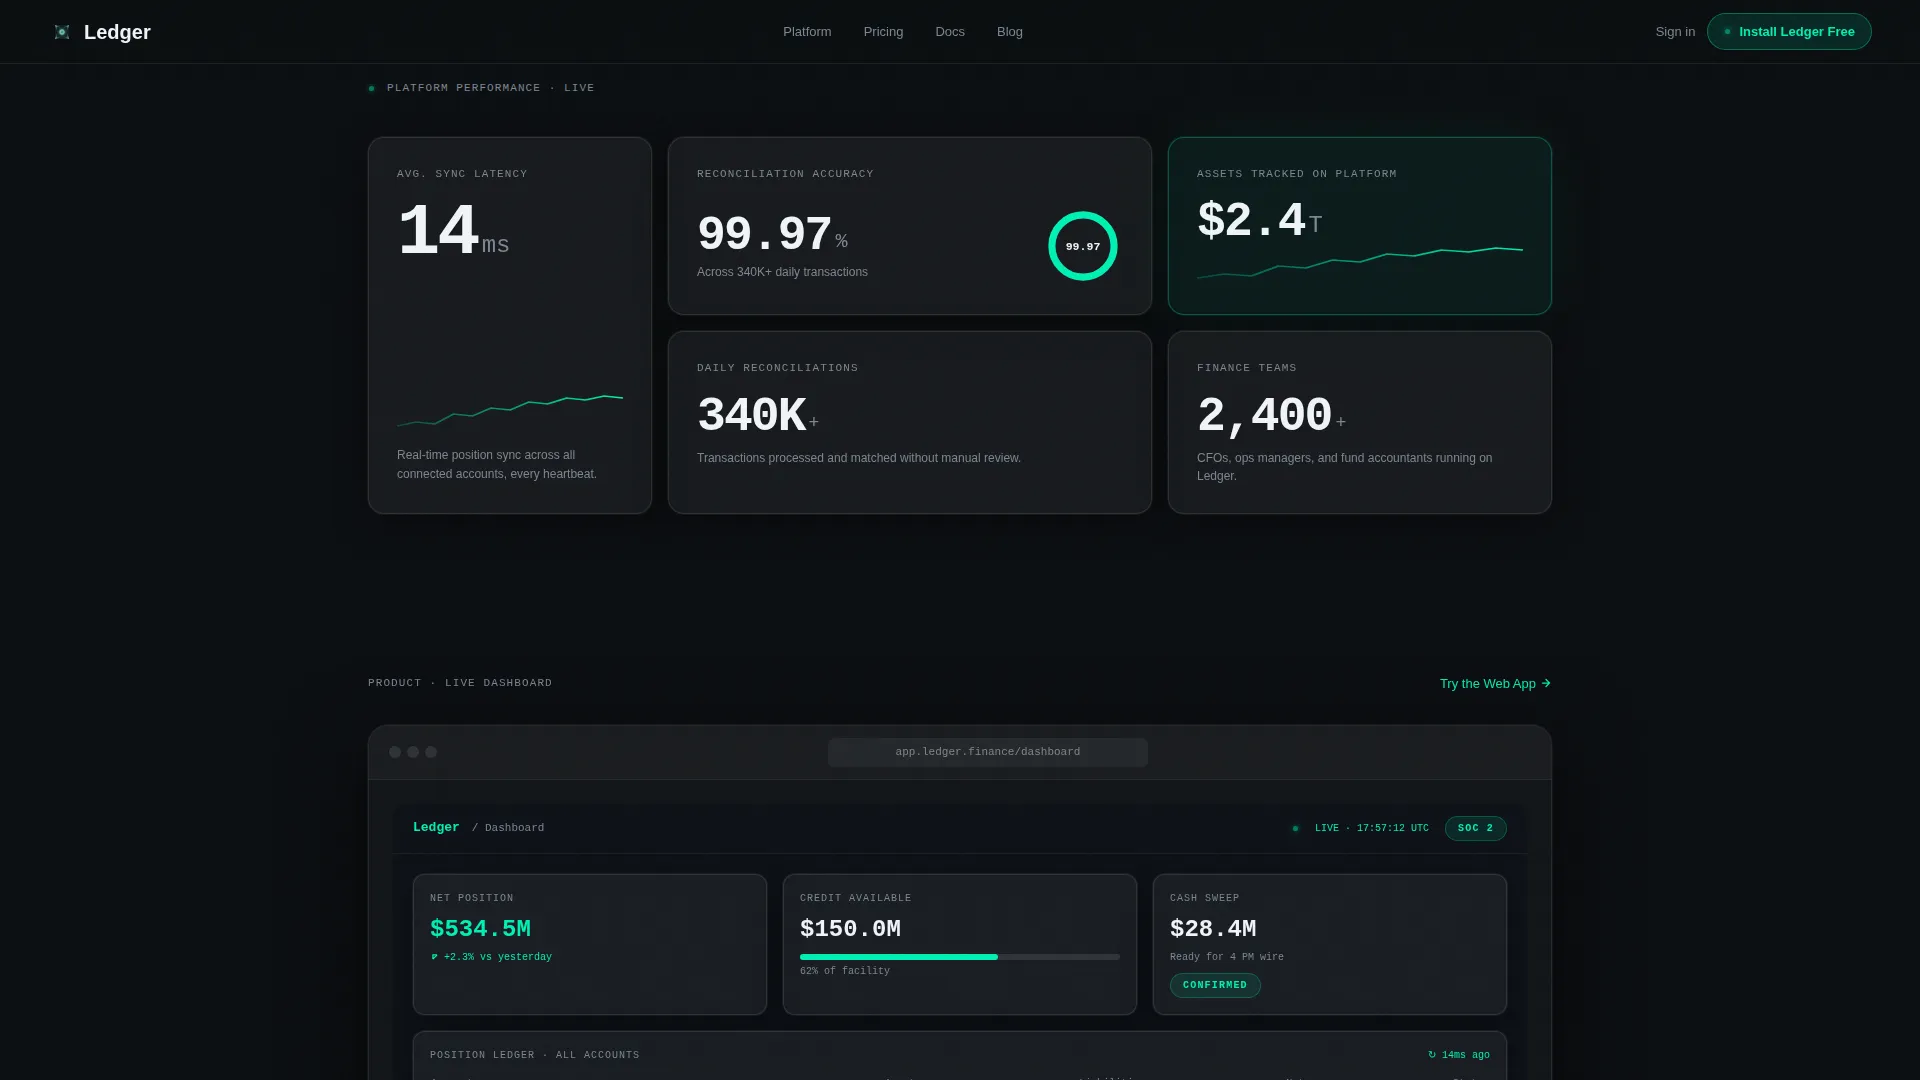Screen dimensions: 1920x1080
Task: Click the $28.4M cash sweep value
Action: [x=1213, y=929]
